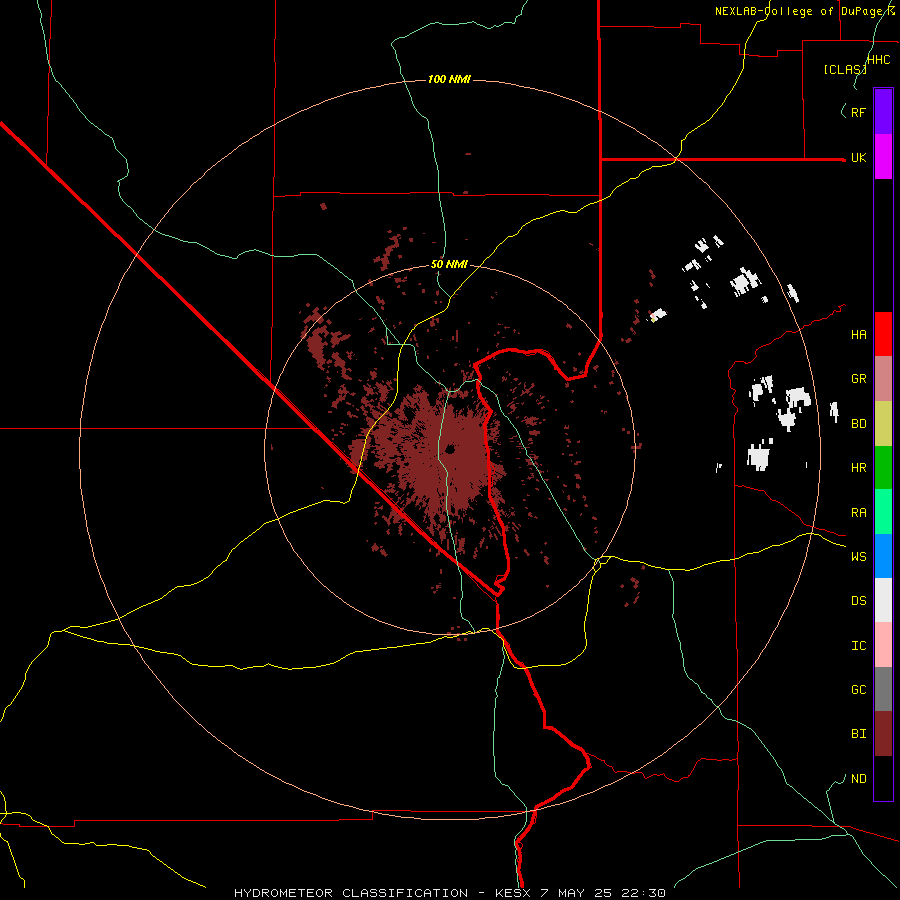Click the DS white legend swatch
The height and width of the screenshot is (900, 900).
[883, 600]
